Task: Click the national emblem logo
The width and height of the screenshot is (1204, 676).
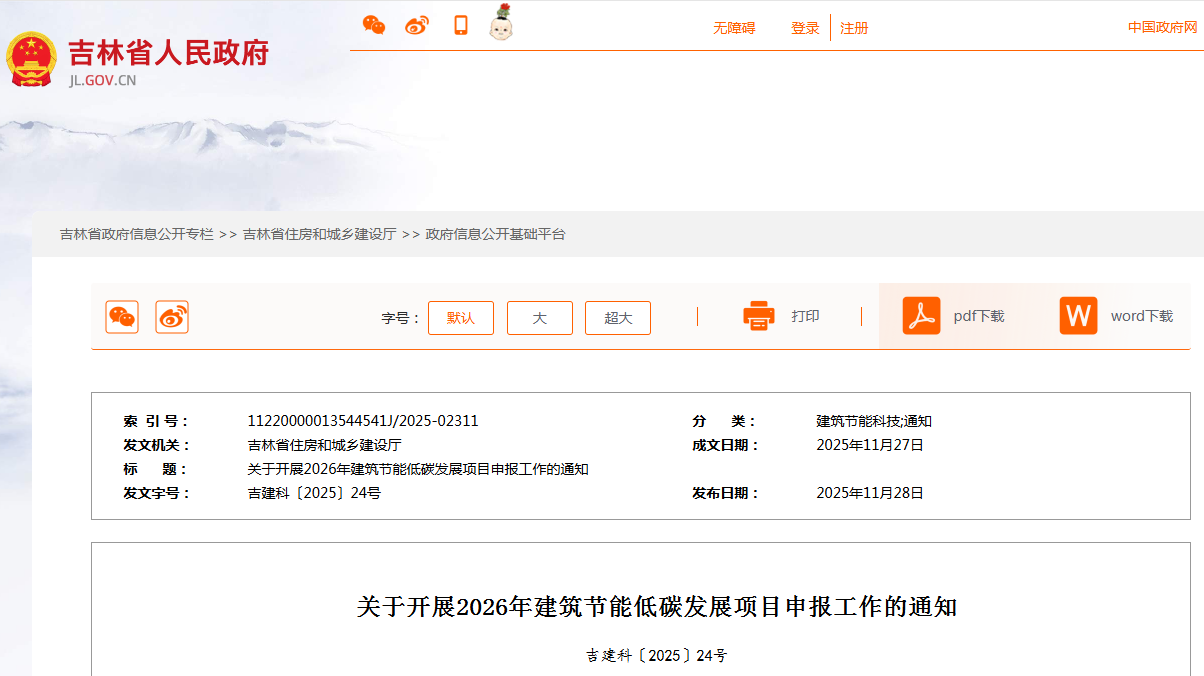Action: click(x=32, y=59)
